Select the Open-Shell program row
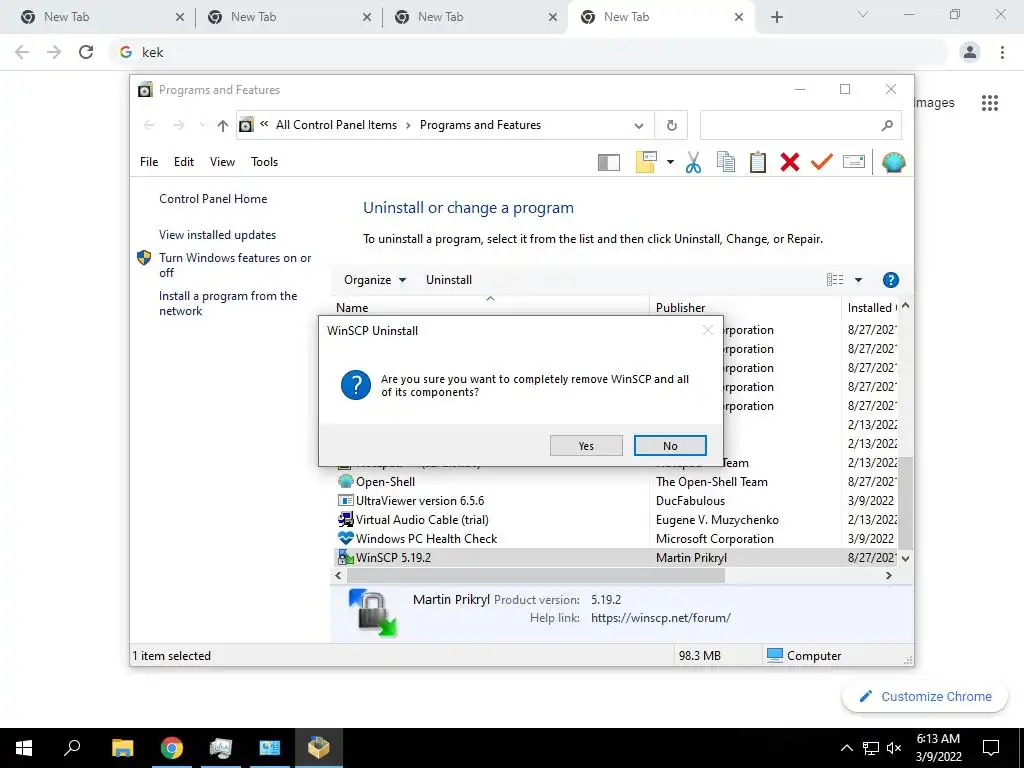The image size is (1024, 768). pyautogui.click(x=614, y=482)
